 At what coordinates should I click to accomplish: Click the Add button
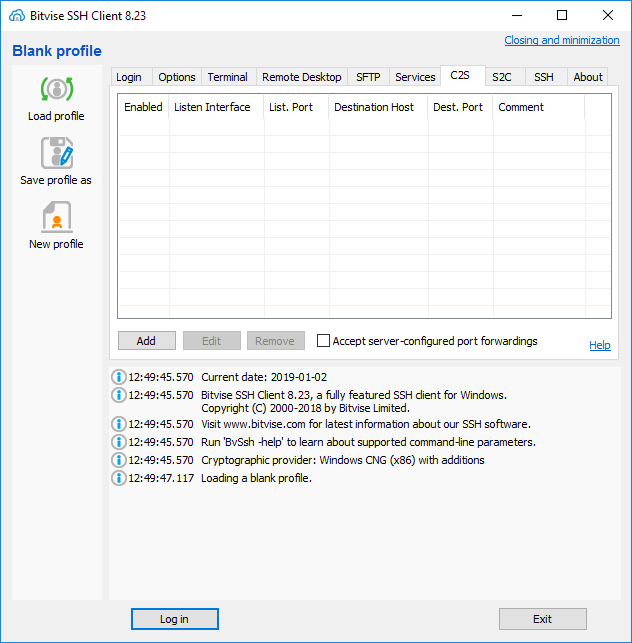pos(146,341)
